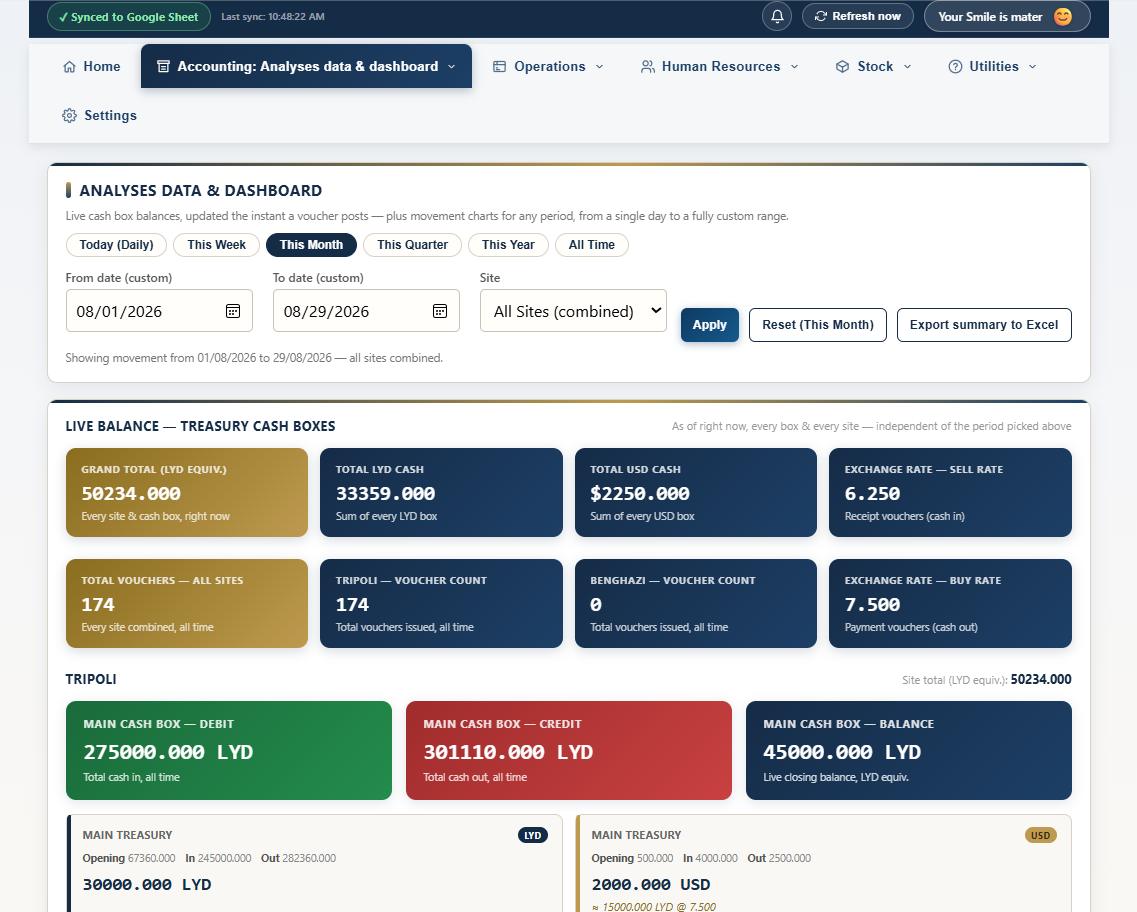
Task: Click the Stock package cube icon
Action: click(842, 67)
